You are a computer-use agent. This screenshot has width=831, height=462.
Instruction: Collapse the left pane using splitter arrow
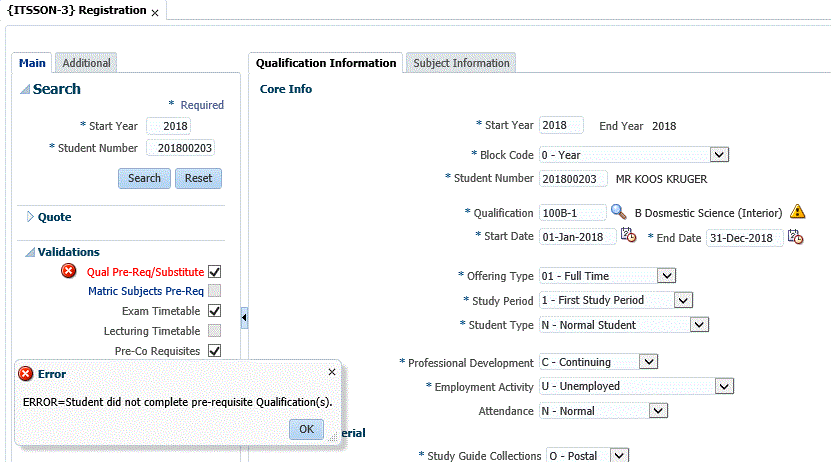click(x=244, y=317)
